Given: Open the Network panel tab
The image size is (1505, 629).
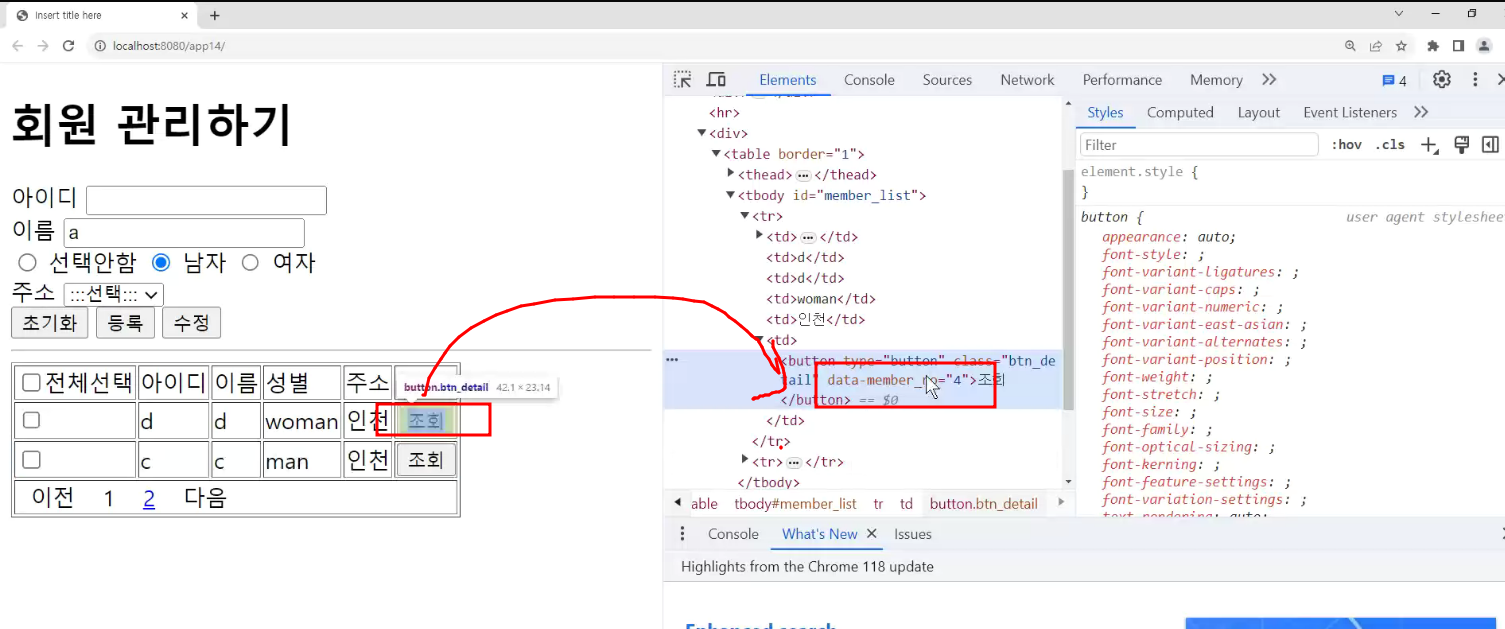Looking at the screenshot, I should [1027, 80].
